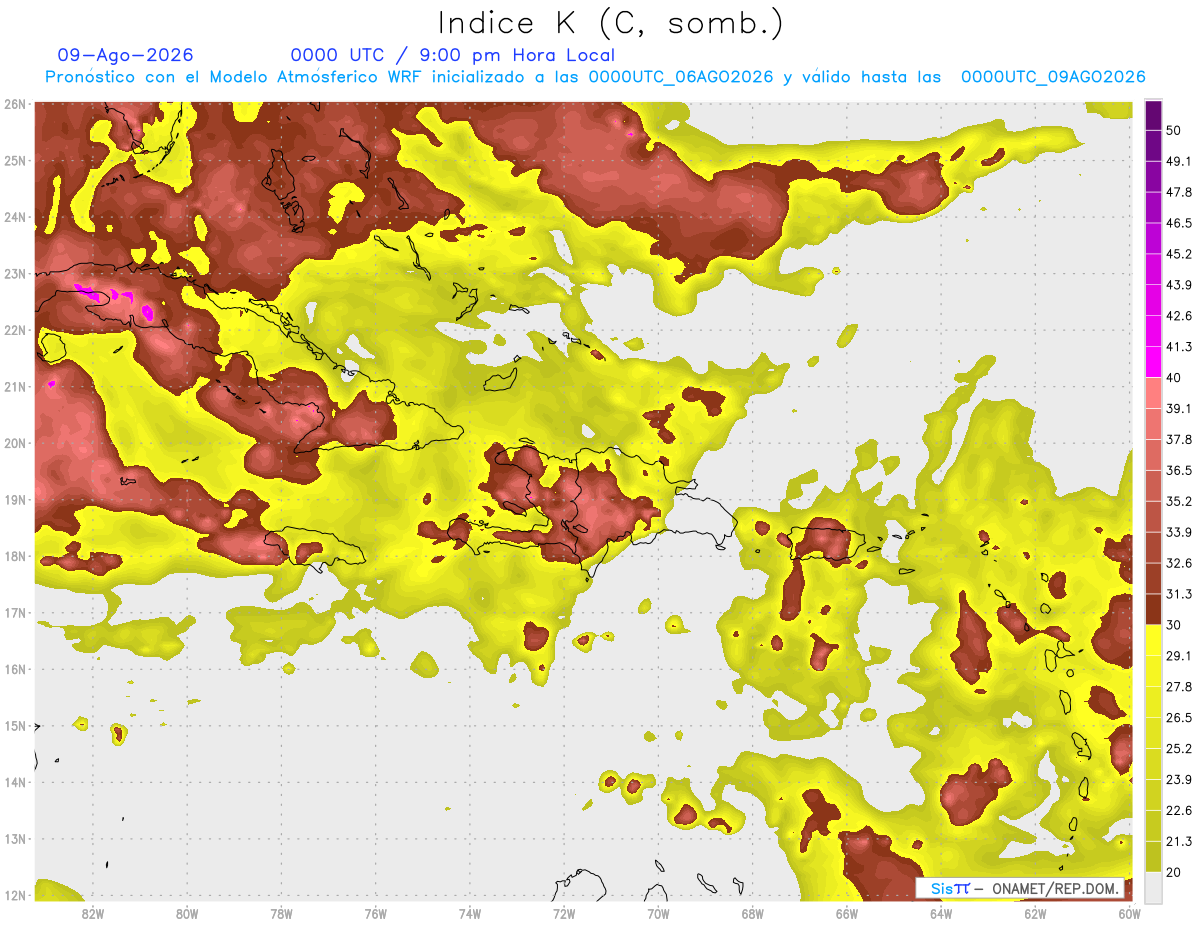This screenshot has width=1200, height=927.
Task: Click the latitude label "18N"
Action: pyautogui.click(x=15, y=556)
